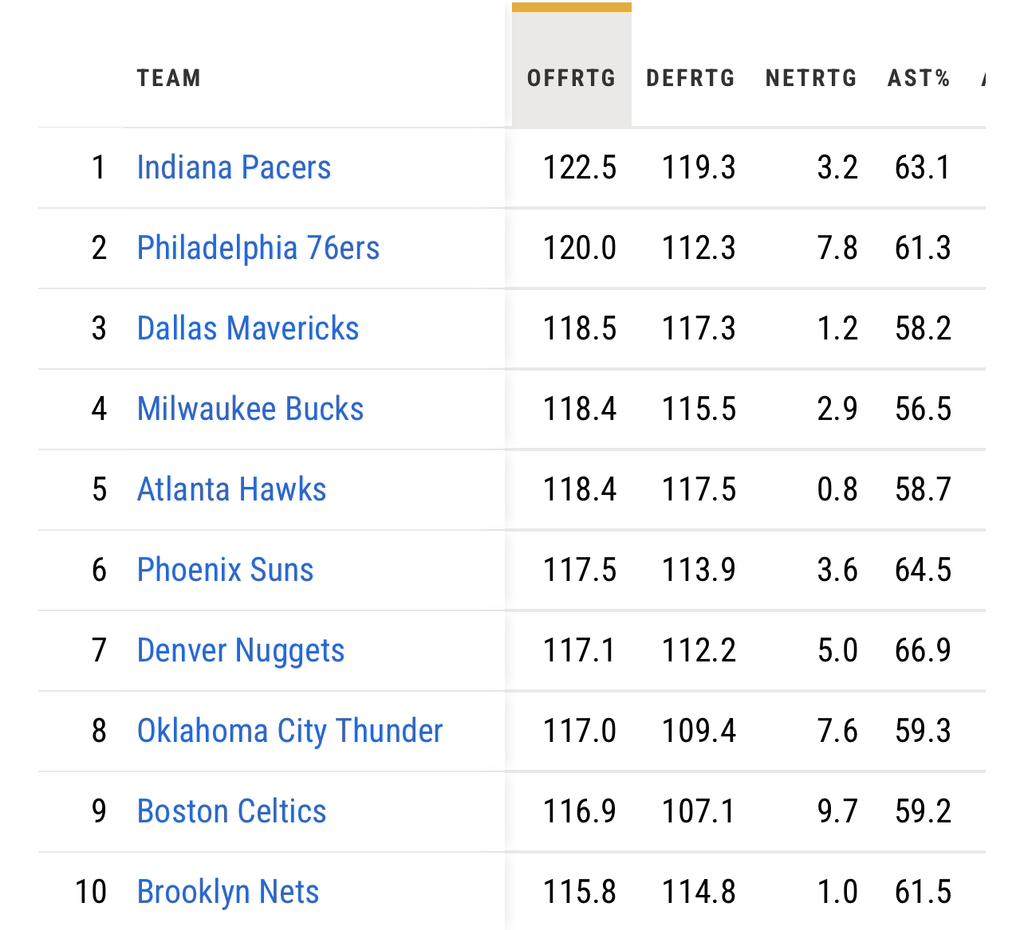1024x930 pixels.
Task: Sort the table by DEFRTG column
Action: point(690,78)
